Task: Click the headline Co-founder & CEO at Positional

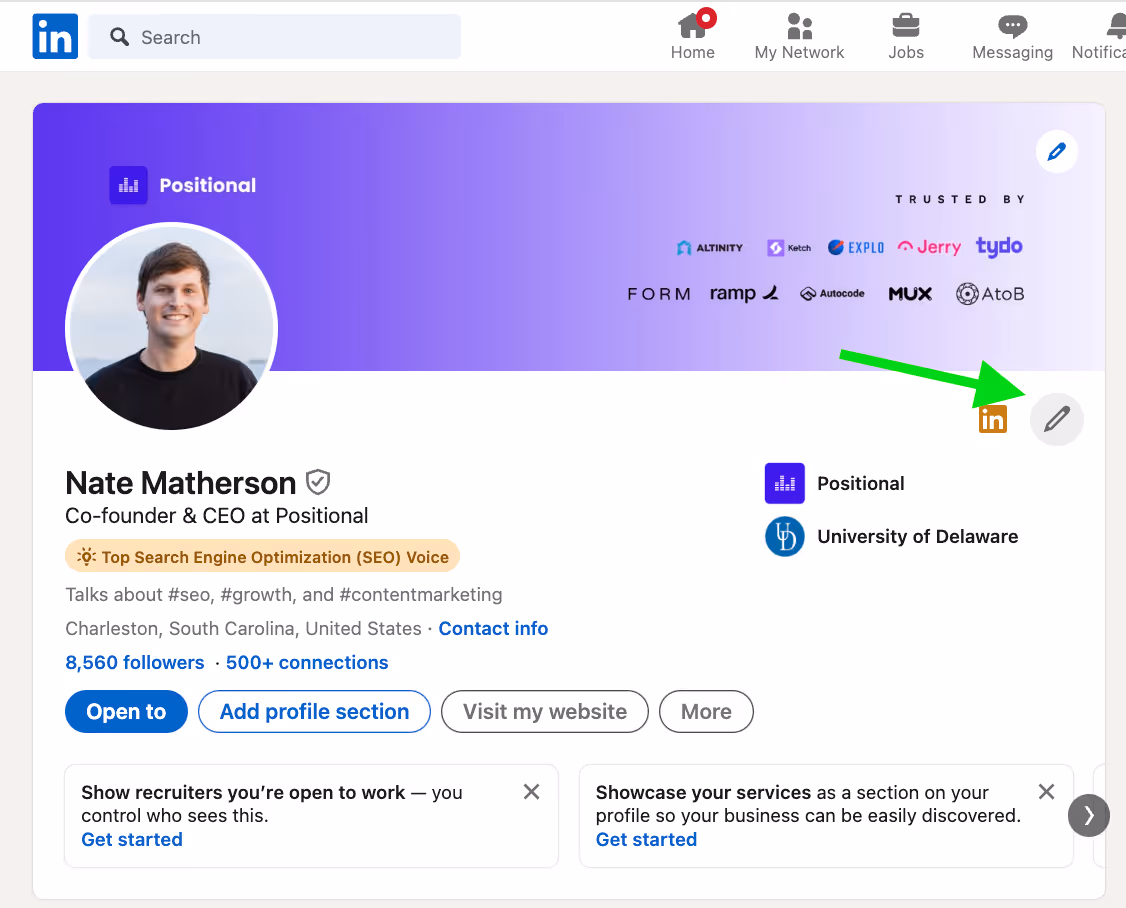Action: (217, 516)
